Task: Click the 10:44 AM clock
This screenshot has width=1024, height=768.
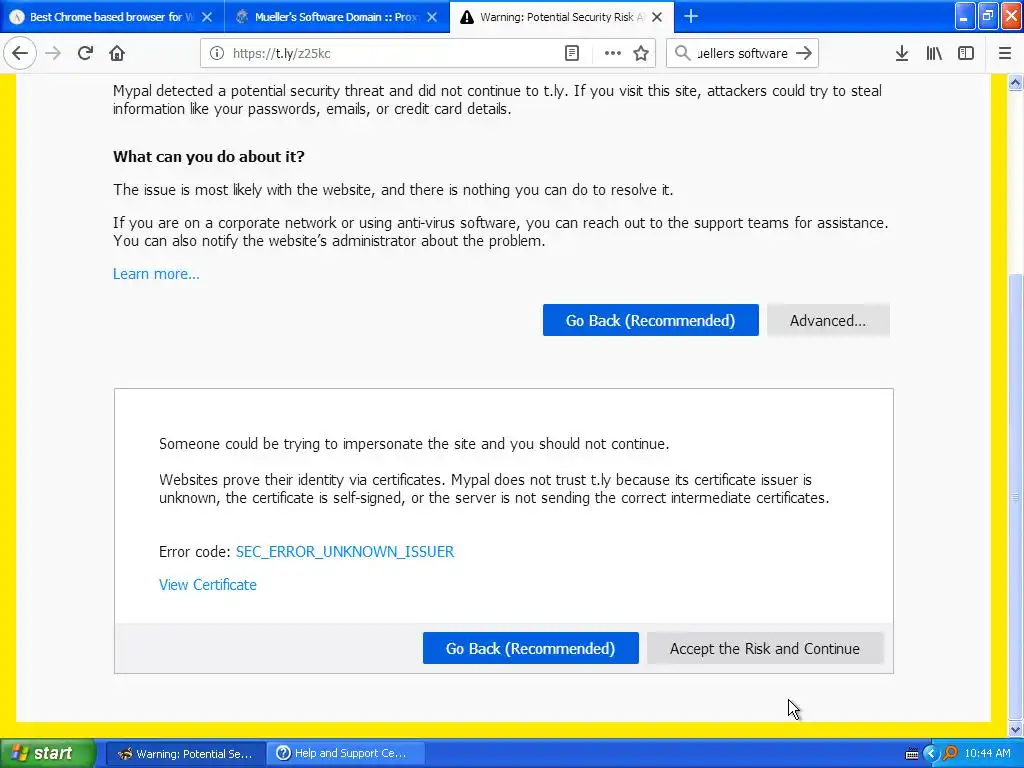Action: coord(987,754)
